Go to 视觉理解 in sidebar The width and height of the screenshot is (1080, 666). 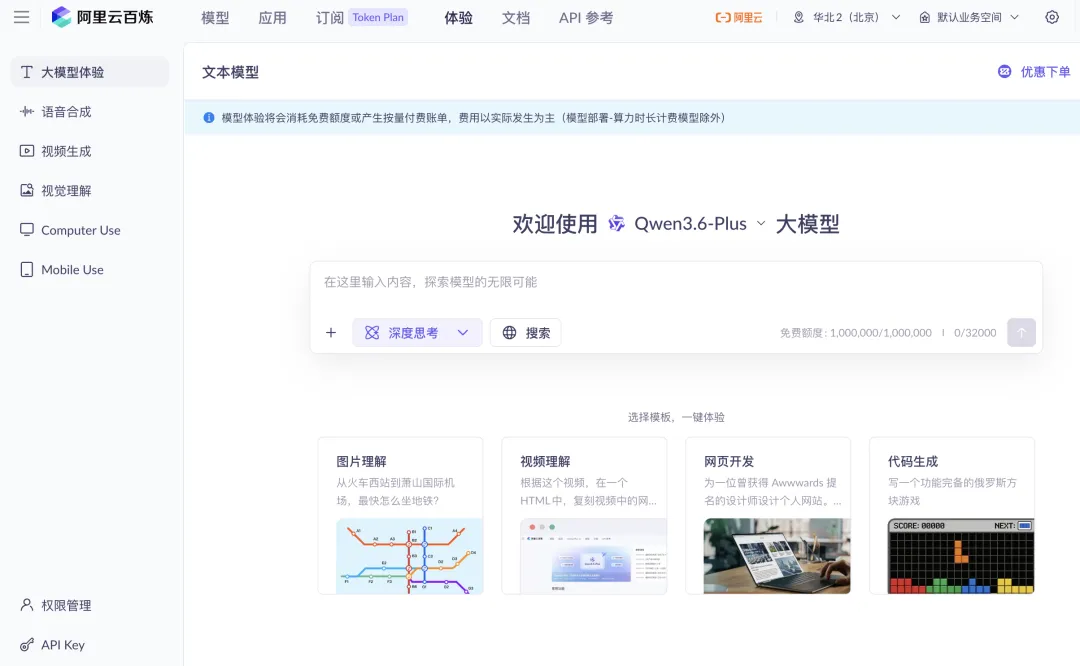click(90, 190)
